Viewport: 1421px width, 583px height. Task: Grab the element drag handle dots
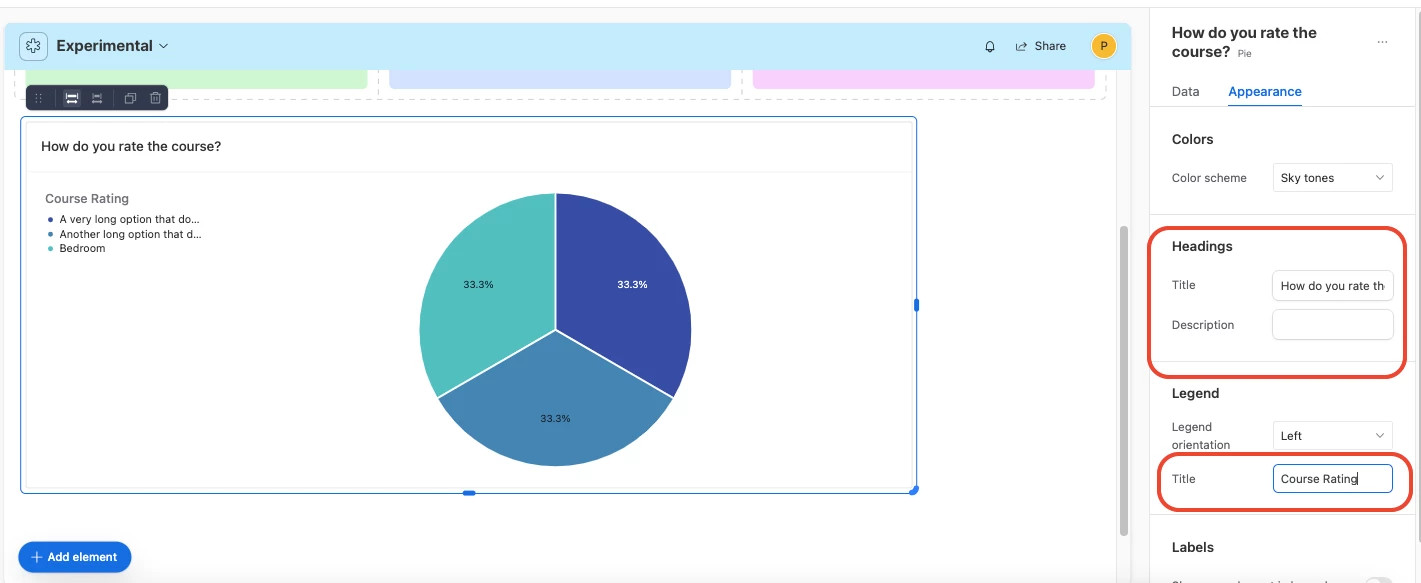point(39,98)
